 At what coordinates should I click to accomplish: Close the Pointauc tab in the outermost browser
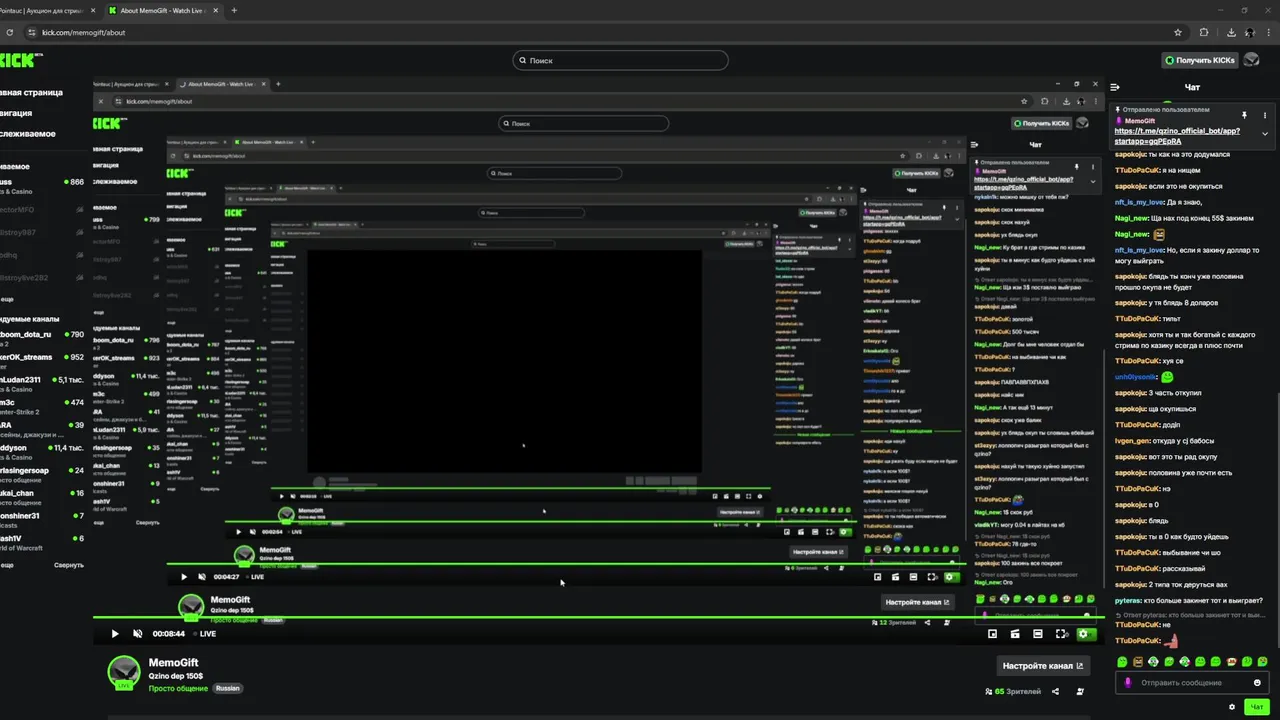[x=93, y=10]
